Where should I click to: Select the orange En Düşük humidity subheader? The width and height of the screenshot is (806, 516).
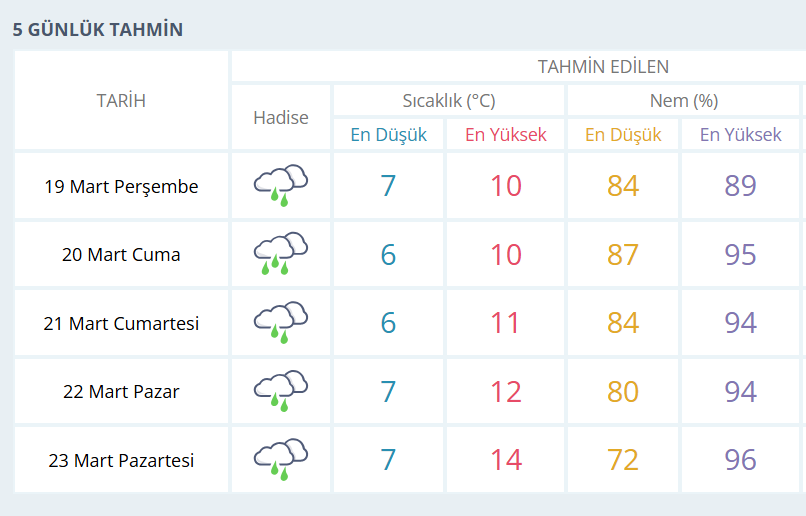pyautogui.click(x=623, y=135)
